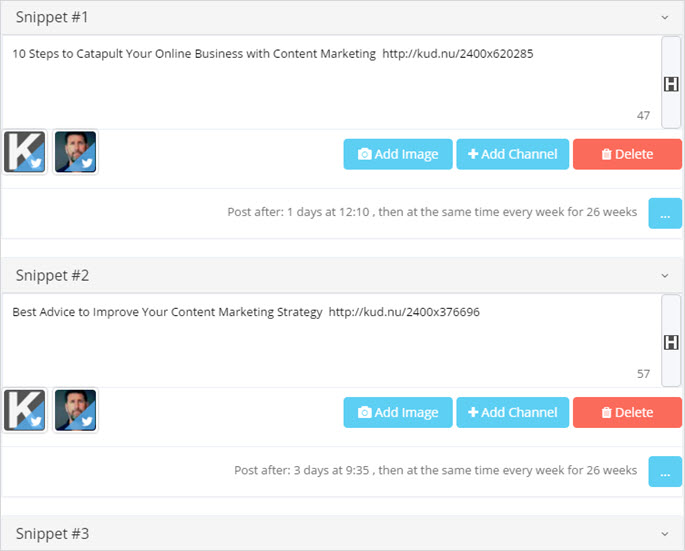This screenshot has width=685, height=551.
Task: Collapse Snippet #1 using its chevron
Action: pyautogui.click(x=665, y=17)
